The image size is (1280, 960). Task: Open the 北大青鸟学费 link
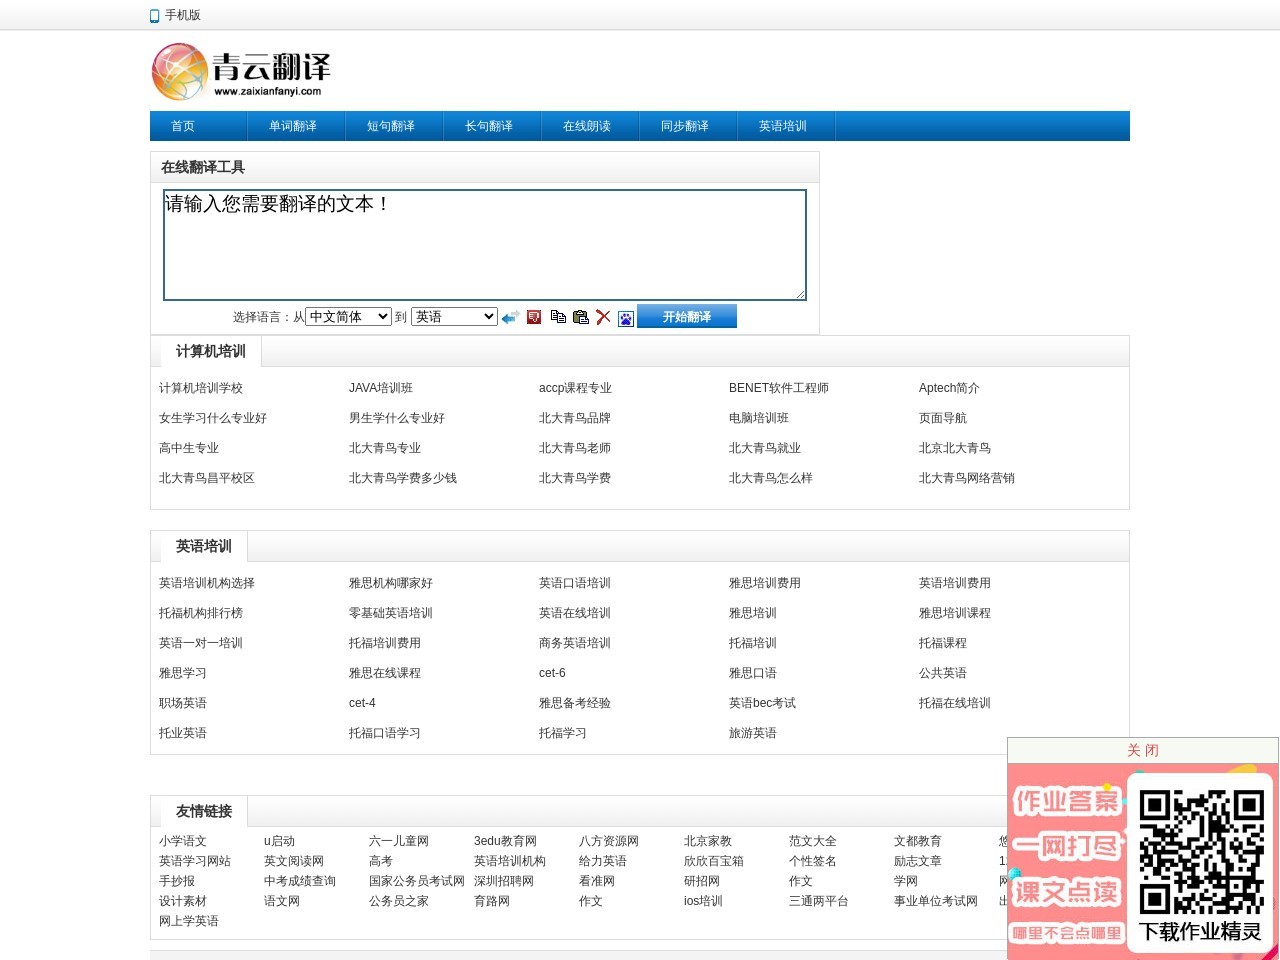574,478
